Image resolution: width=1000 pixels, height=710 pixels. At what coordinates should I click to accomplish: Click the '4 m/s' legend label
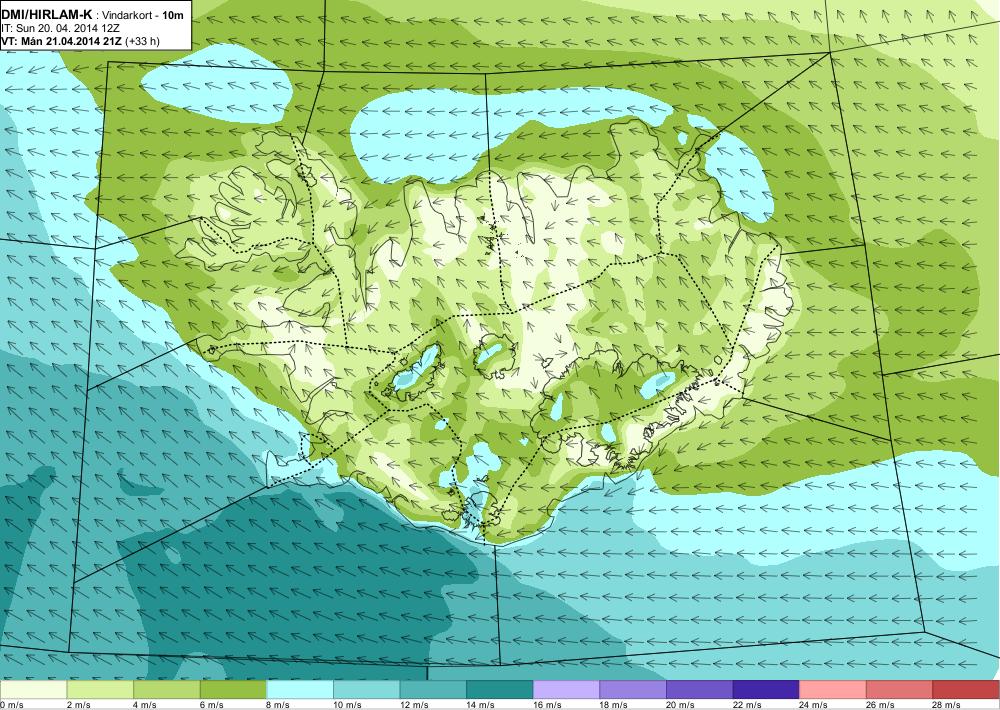[x=145, y=705]
